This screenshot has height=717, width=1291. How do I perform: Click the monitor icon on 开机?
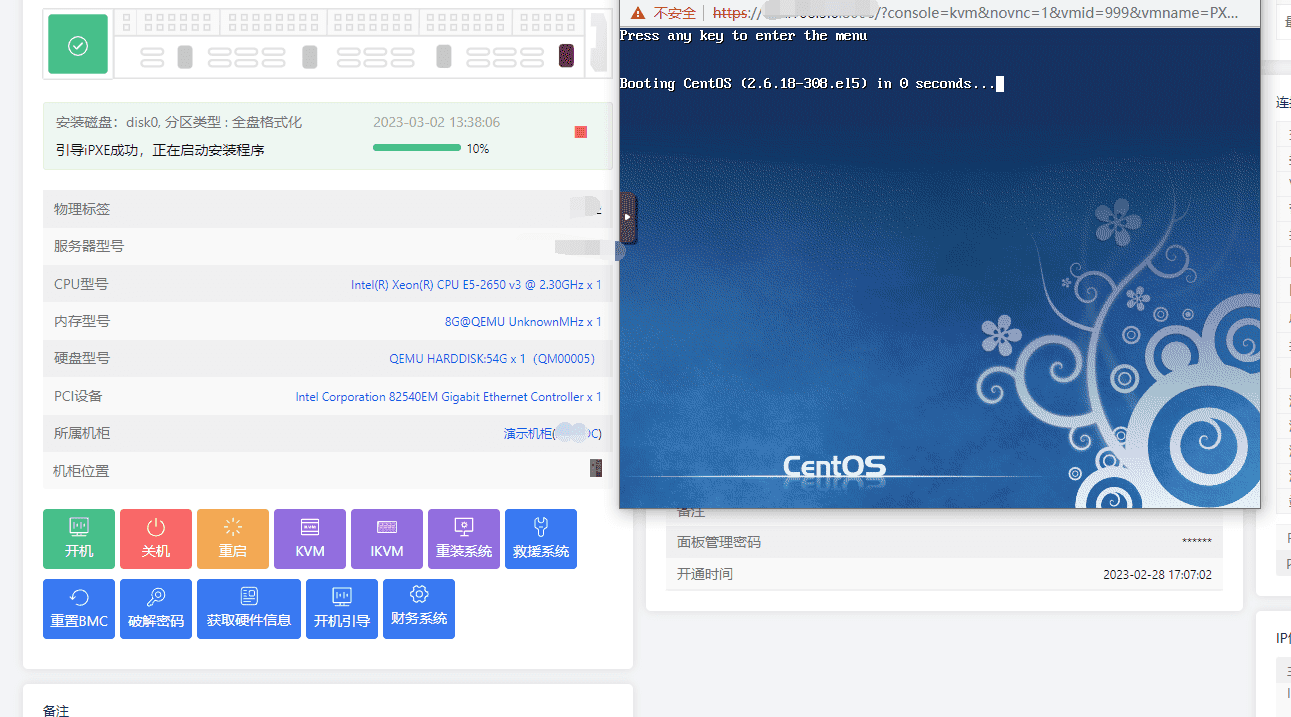79,526
